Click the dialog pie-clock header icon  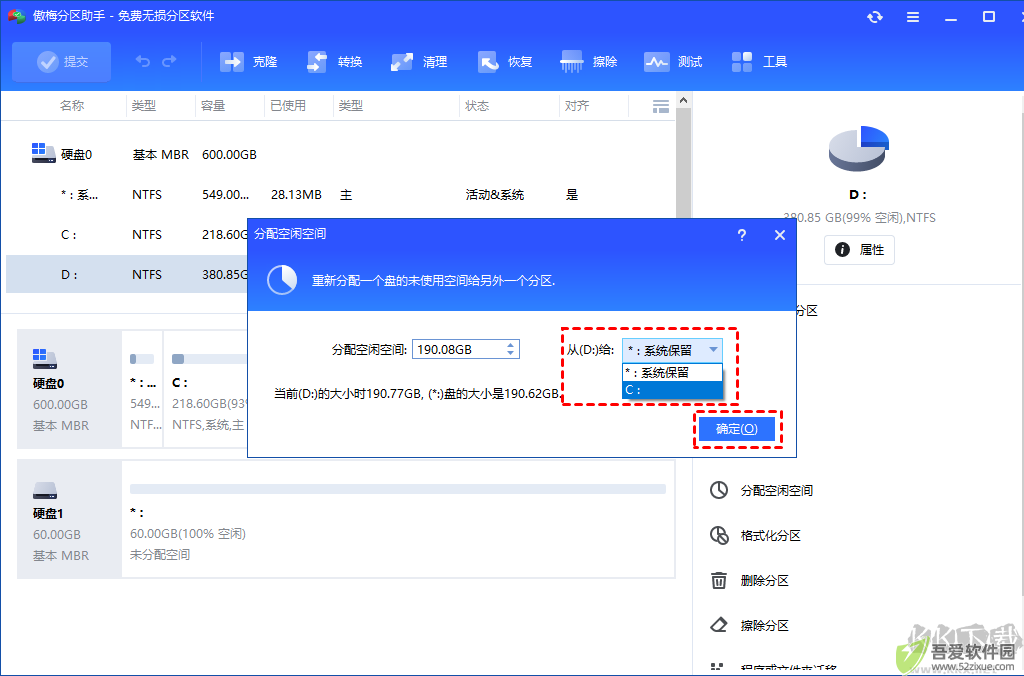tap(282, 280)
